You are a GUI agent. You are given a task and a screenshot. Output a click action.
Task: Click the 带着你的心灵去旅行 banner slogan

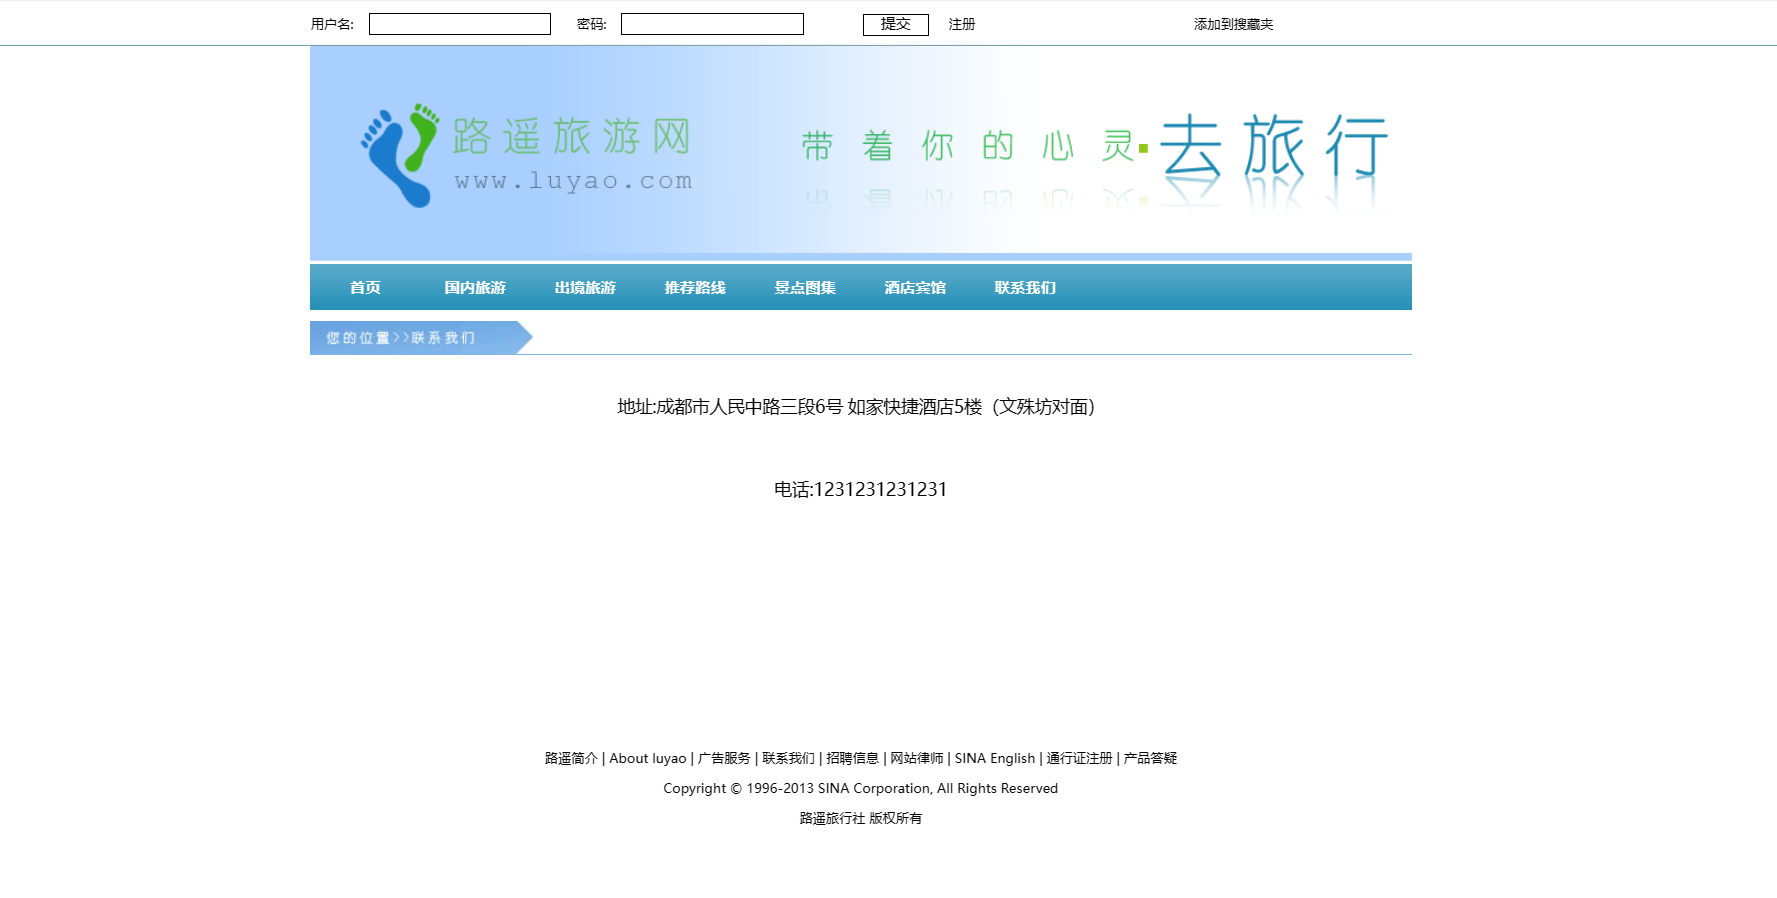click(1094, 147)
